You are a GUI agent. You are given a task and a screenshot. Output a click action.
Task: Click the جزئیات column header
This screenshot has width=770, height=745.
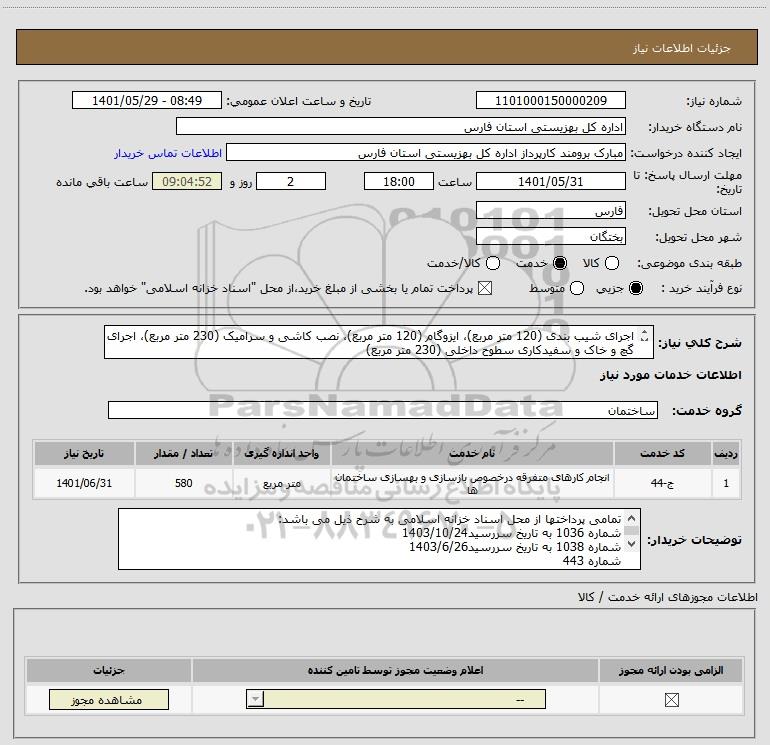[109, 670]
